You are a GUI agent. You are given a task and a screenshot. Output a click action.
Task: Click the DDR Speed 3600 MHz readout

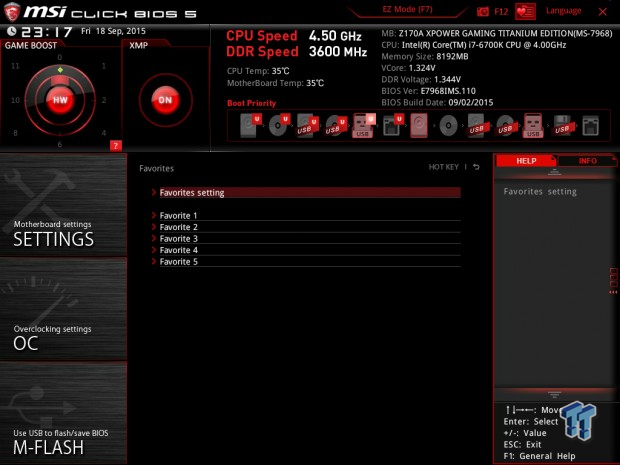(297, 51)
